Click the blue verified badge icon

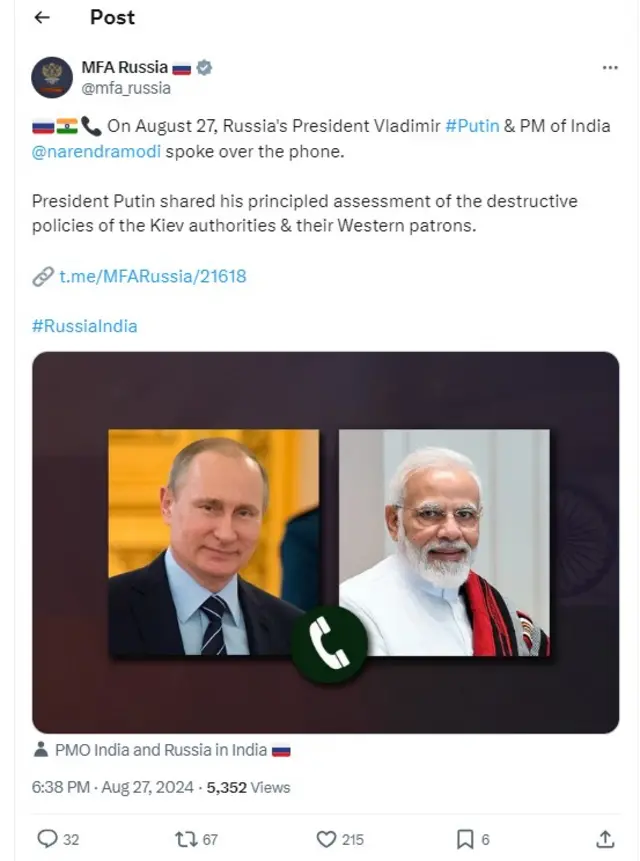(x=204, y=68)
